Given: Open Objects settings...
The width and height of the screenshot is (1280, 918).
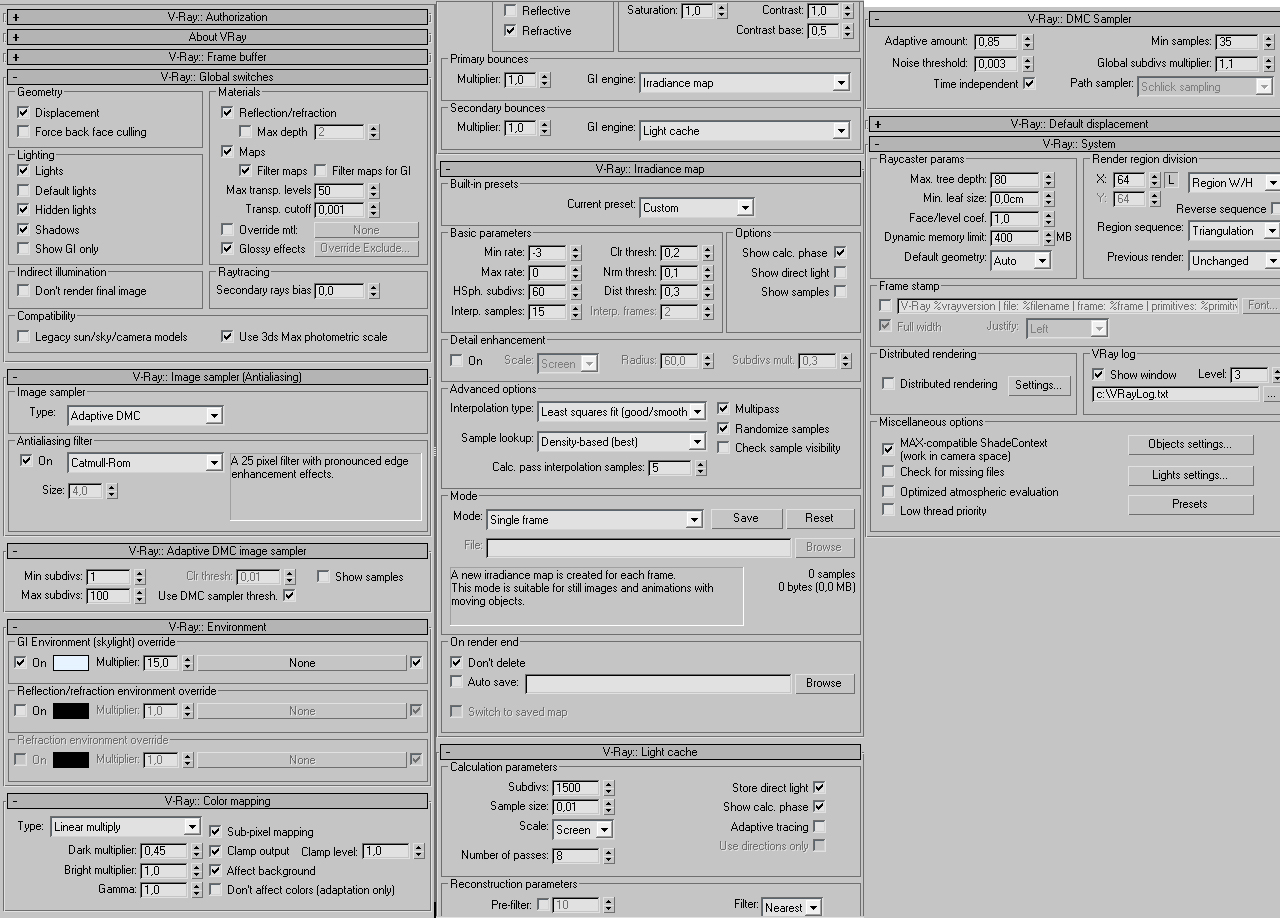Looking at the screenshot, I should pos(1190,444).
